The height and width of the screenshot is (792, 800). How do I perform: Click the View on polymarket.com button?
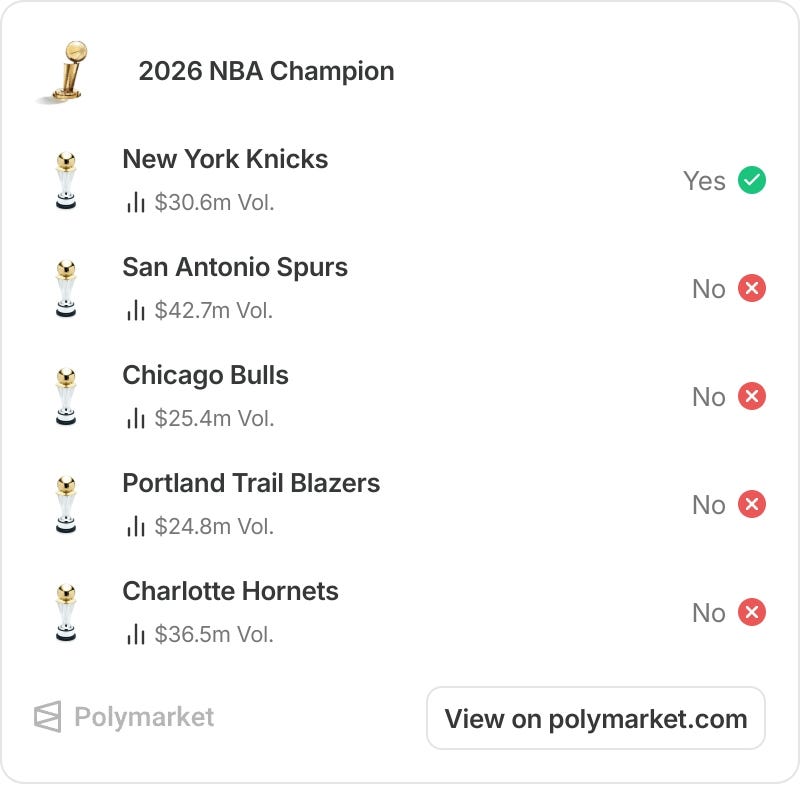596,719
